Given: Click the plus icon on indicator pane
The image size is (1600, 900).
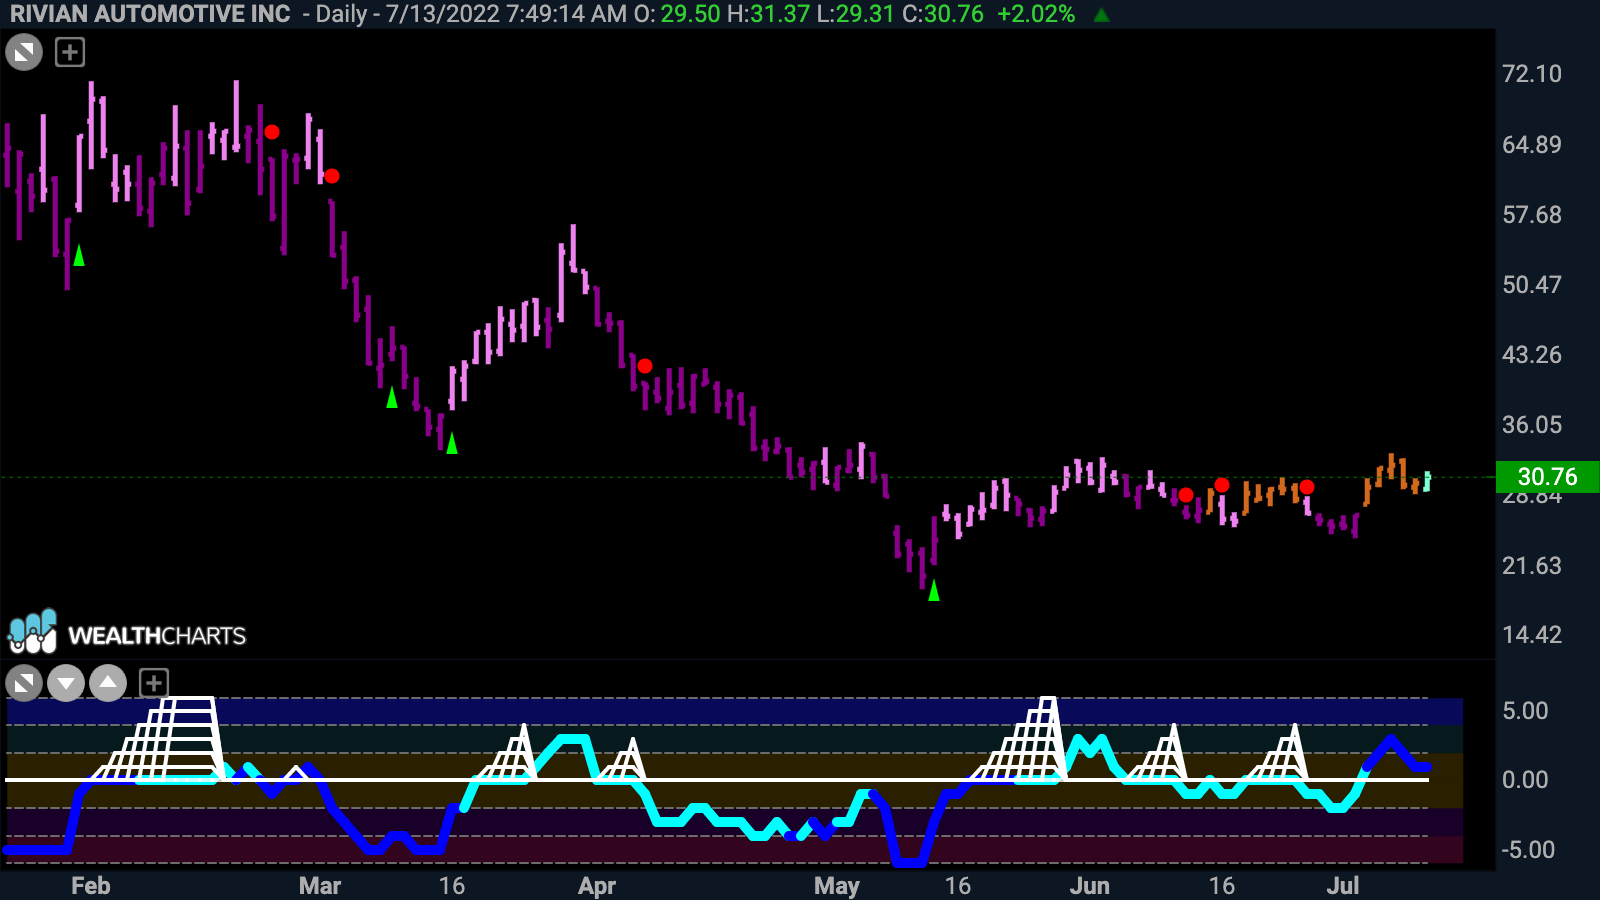Looking at the screenshot, I should (x=153, y=684).
